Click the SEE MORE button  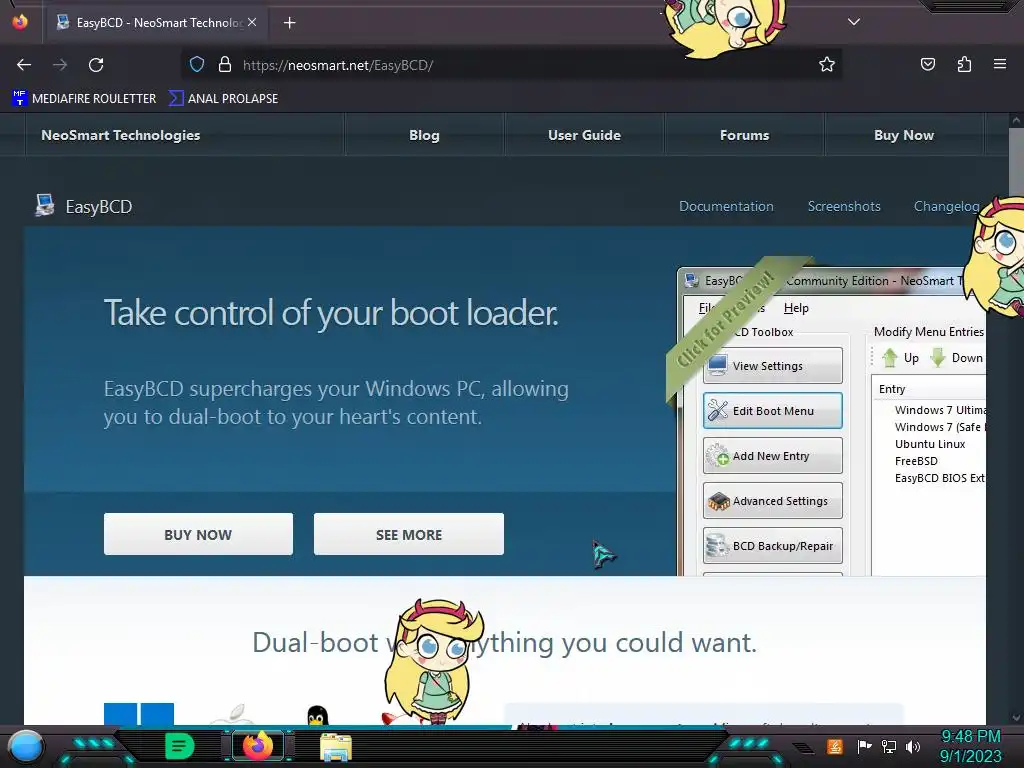pyautogui.click(x=409, y=534)
